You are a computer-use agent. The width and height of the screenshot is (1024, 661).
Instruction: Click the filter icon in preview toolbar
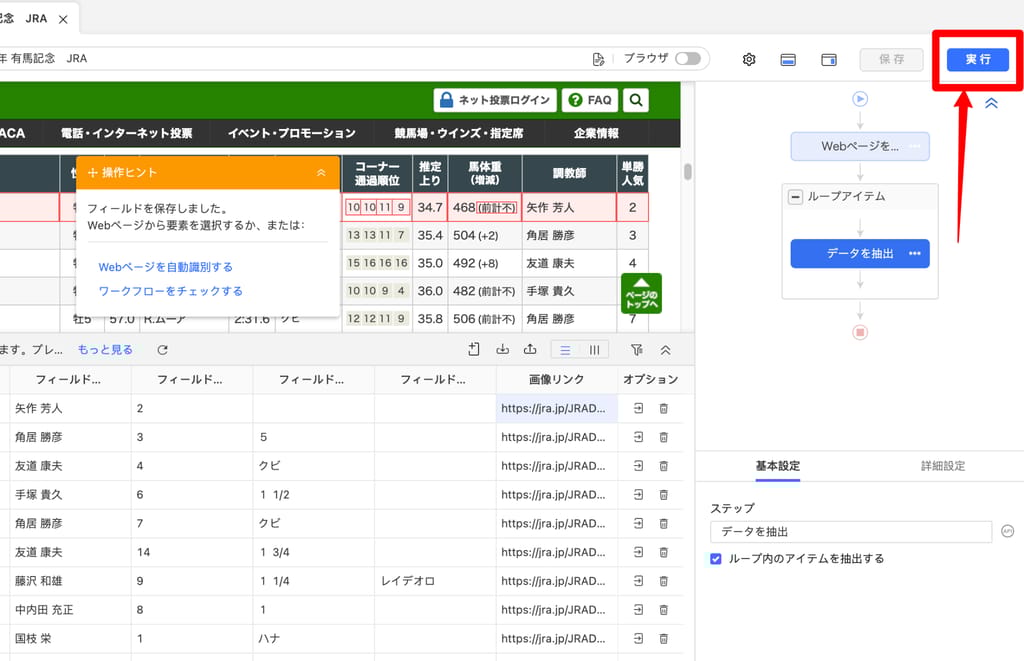coord(637,350)
